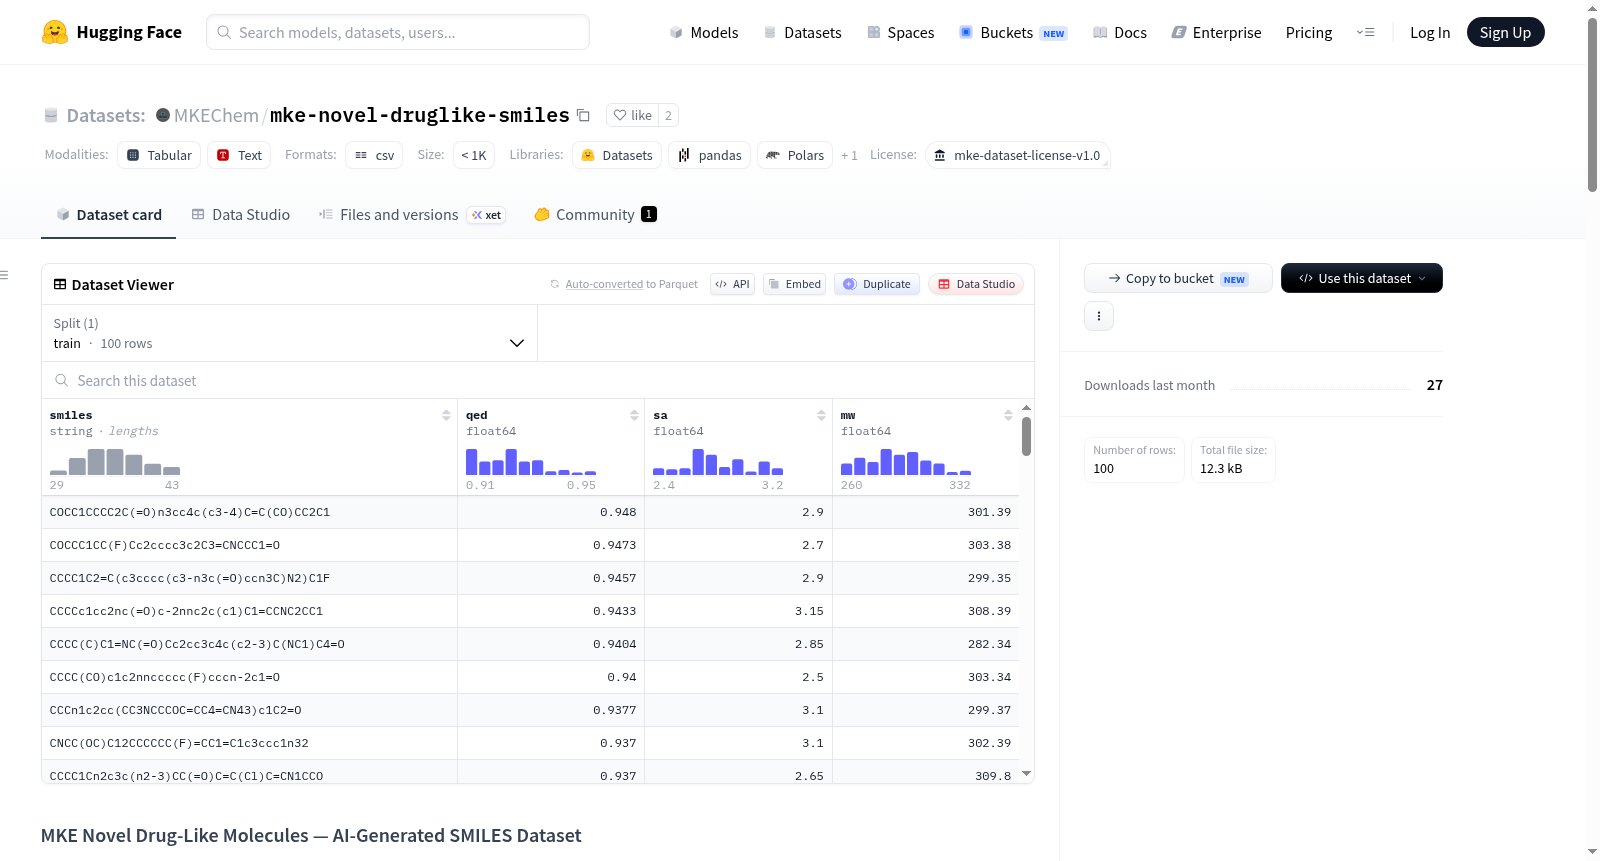Open the left sidebar toggle icon
The image size is (1600, 861).
click(x=4, y=275)
